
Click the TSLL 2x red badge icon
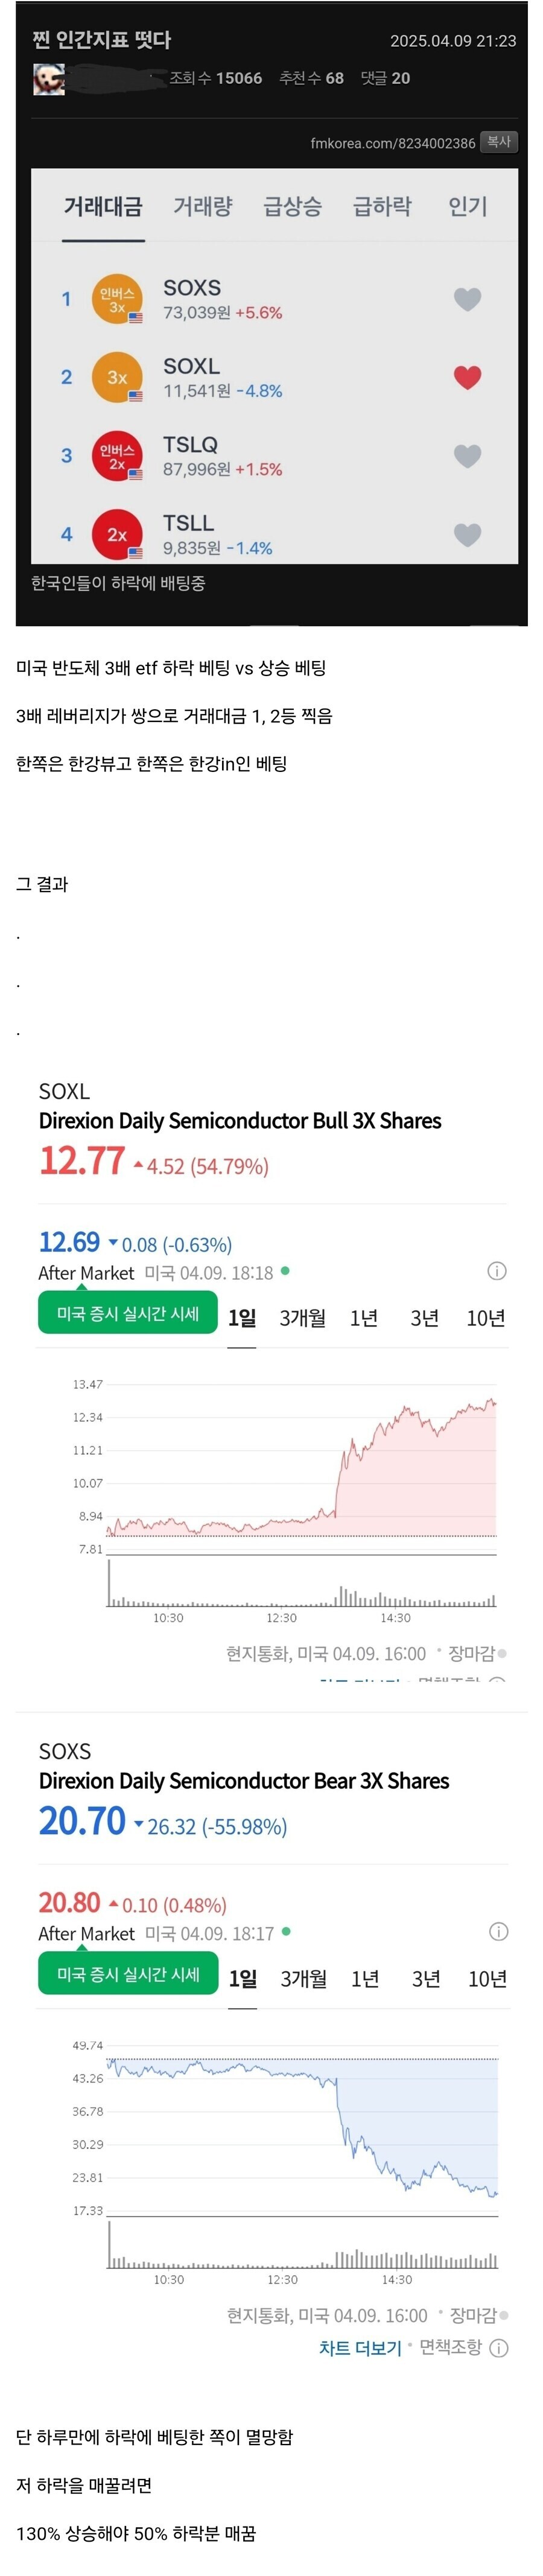(x=117, y=534)
